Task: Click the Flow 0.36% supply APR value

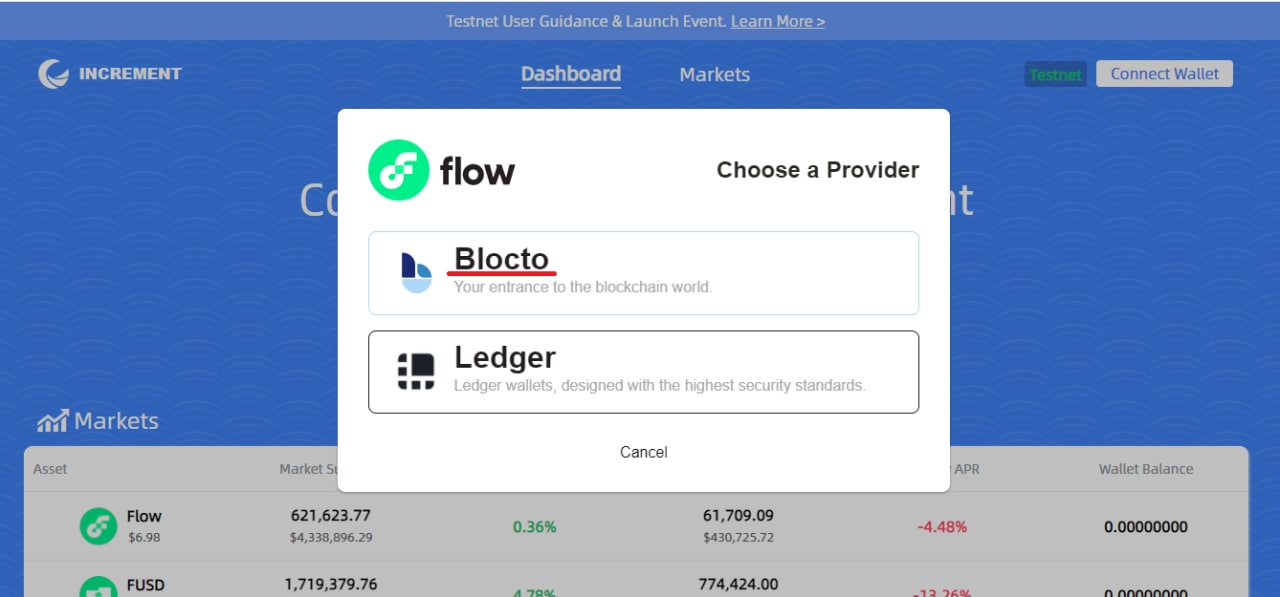Action: coord(534,526)
